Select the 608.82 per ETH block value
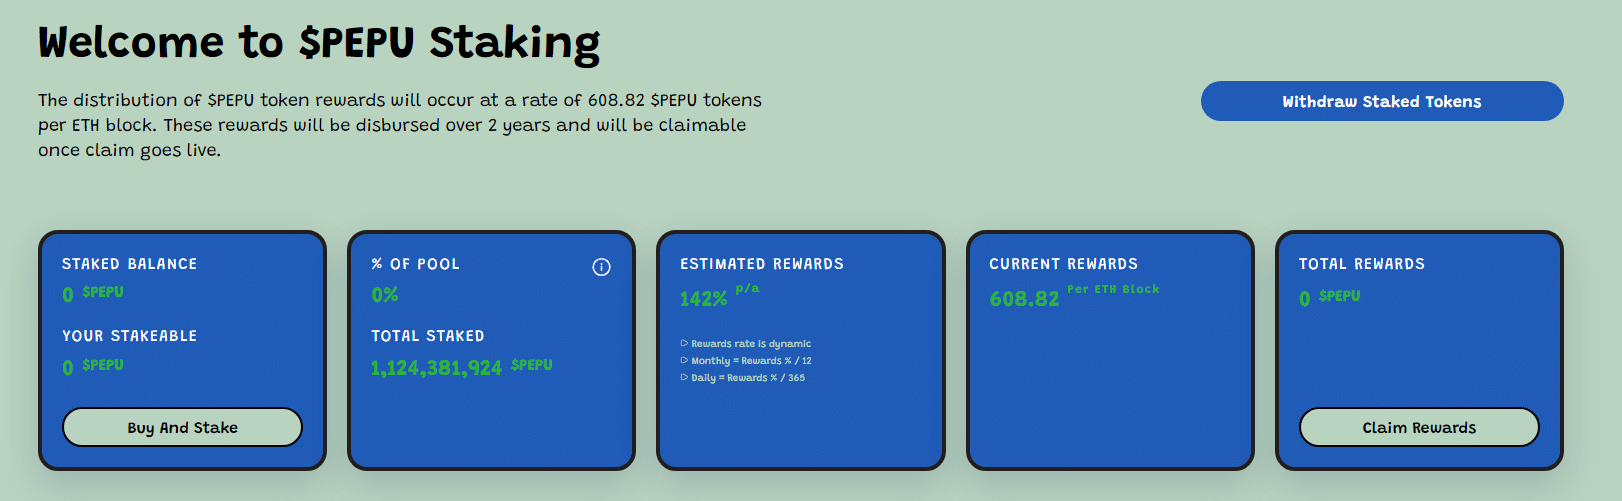 [1024, 299]
